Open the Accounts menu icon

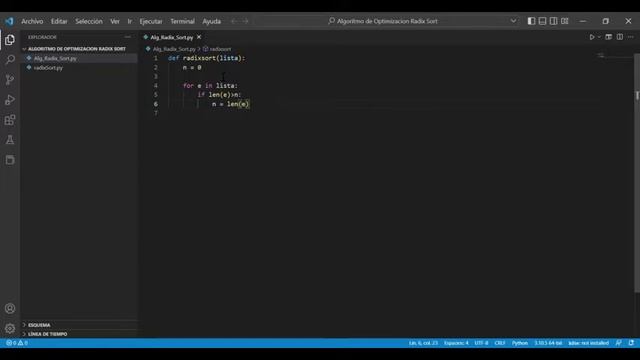10,309
